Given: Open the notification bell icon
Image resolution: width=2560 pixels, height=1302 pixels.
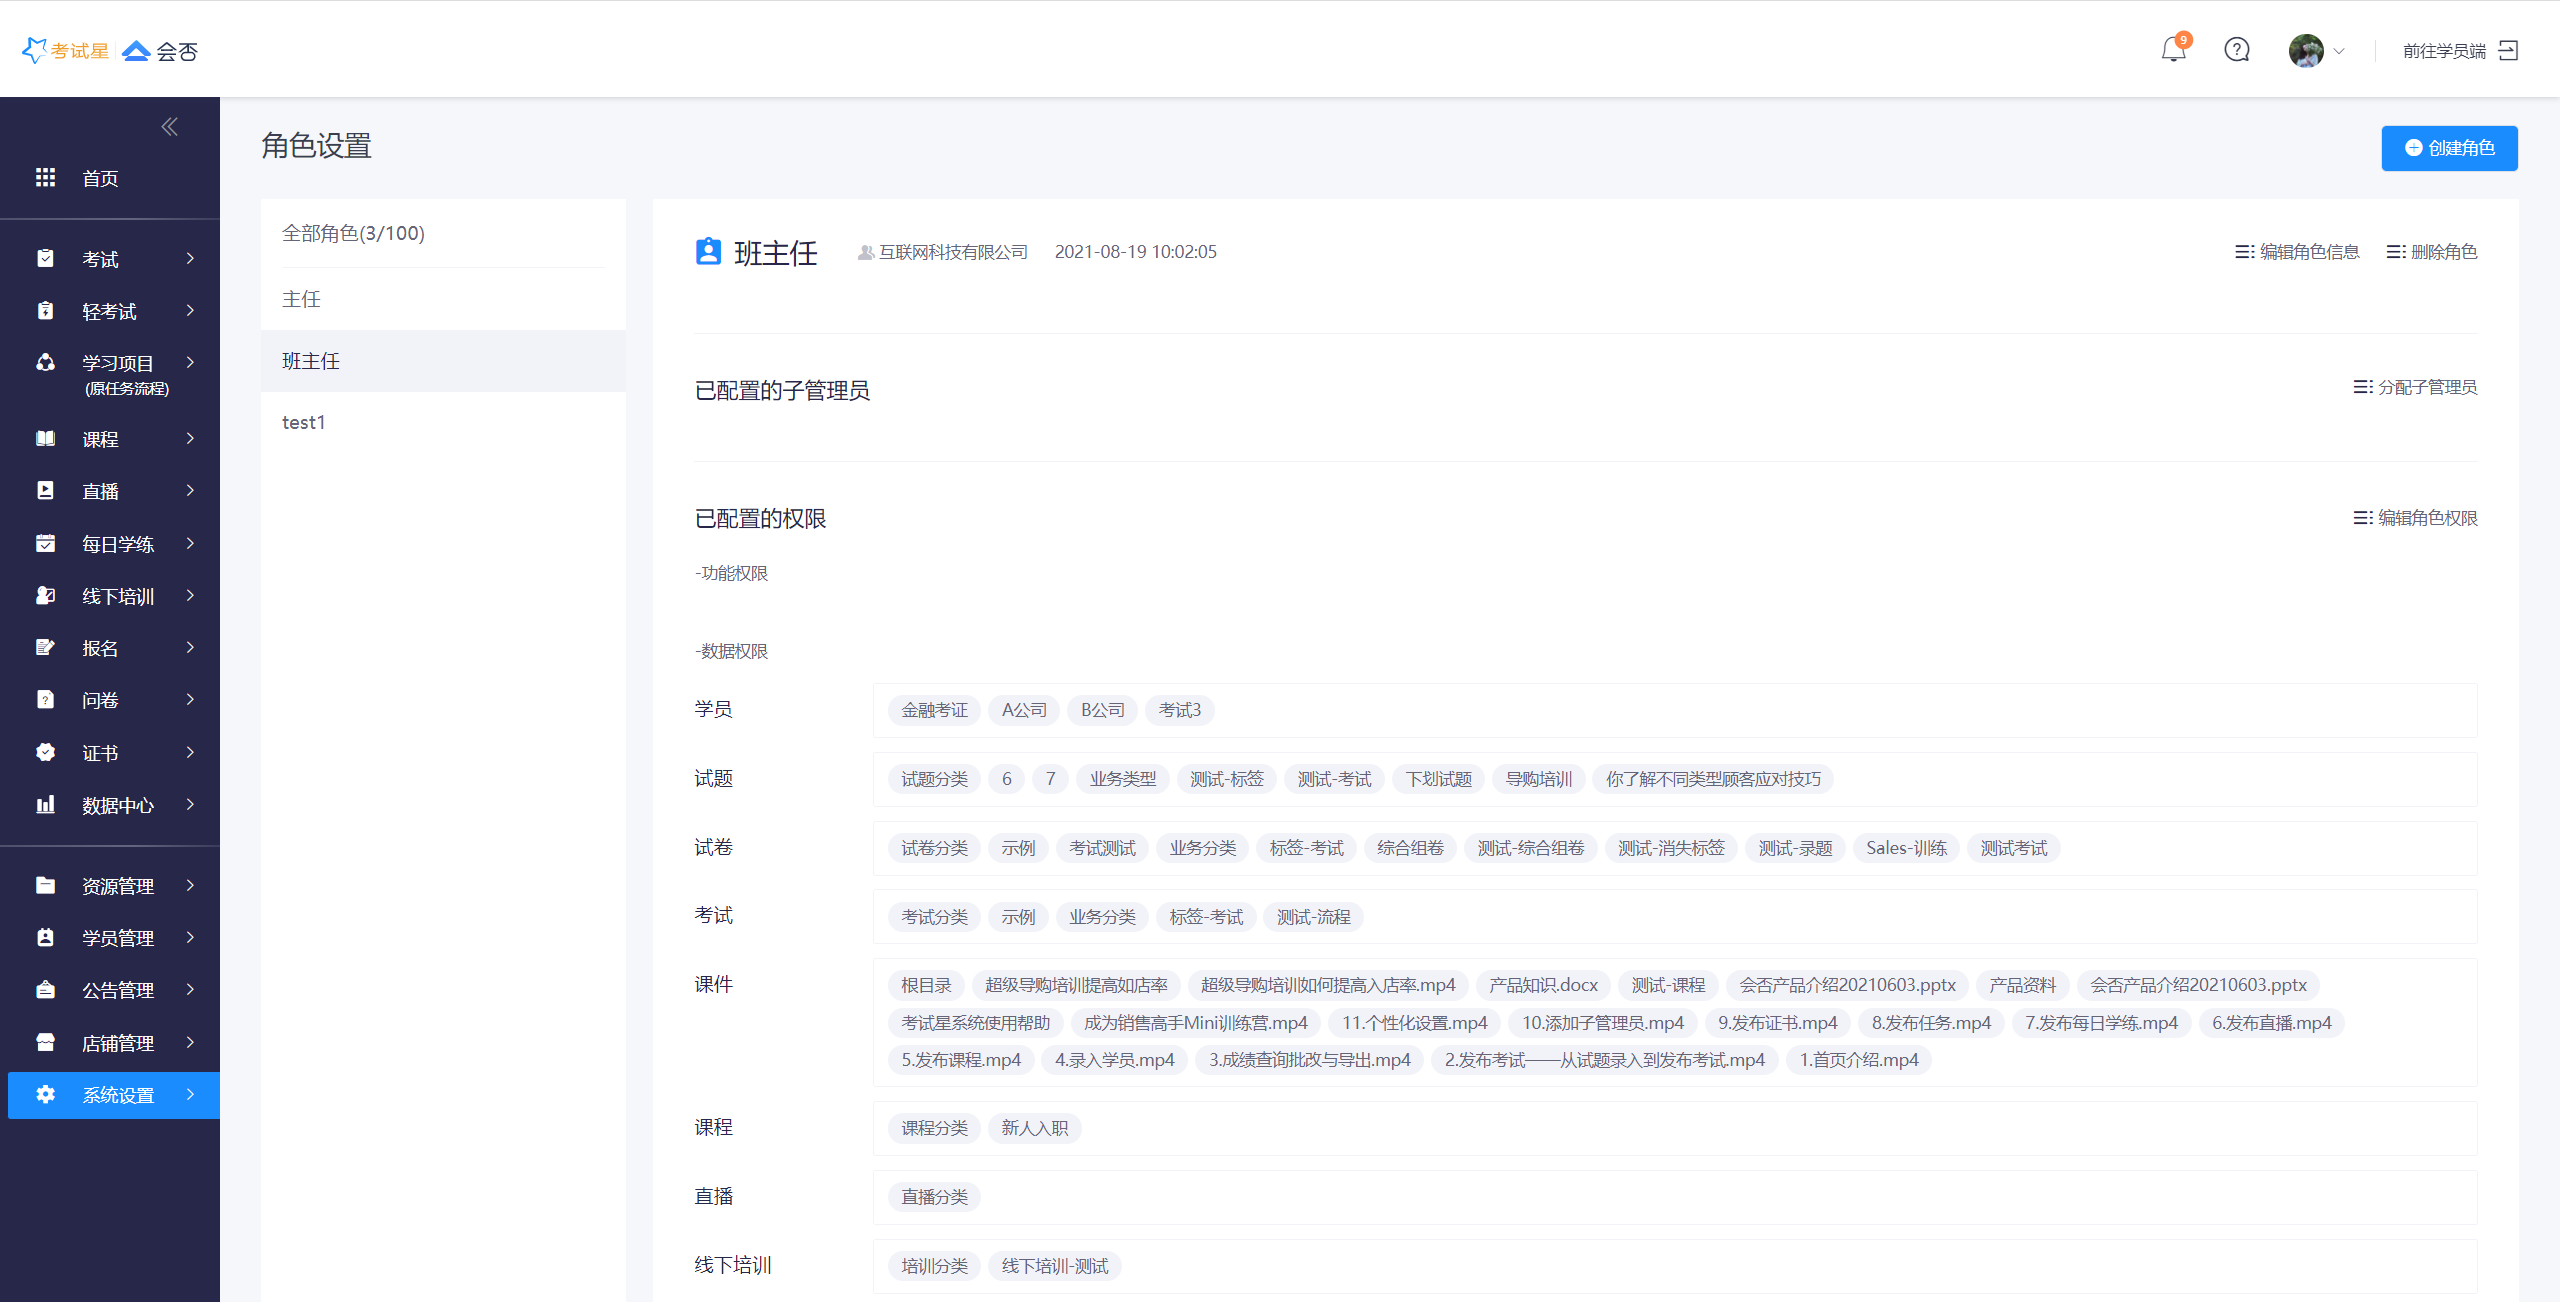Looking at the screenshot, I should (2173, 50).
